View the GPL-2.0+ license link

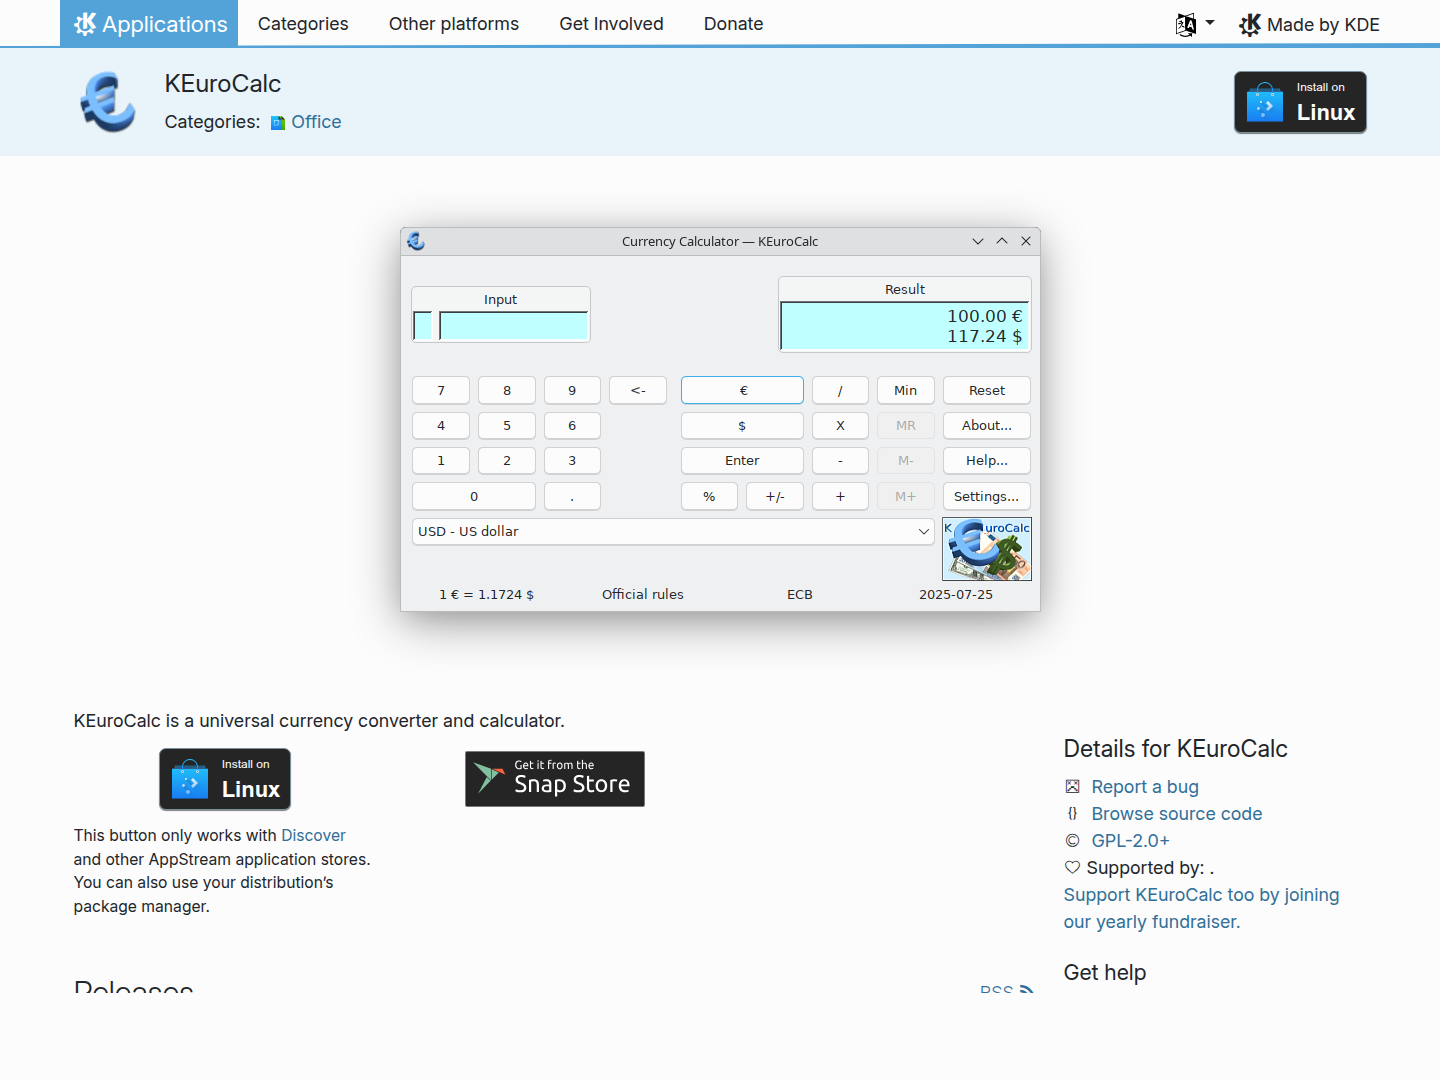1130,841
